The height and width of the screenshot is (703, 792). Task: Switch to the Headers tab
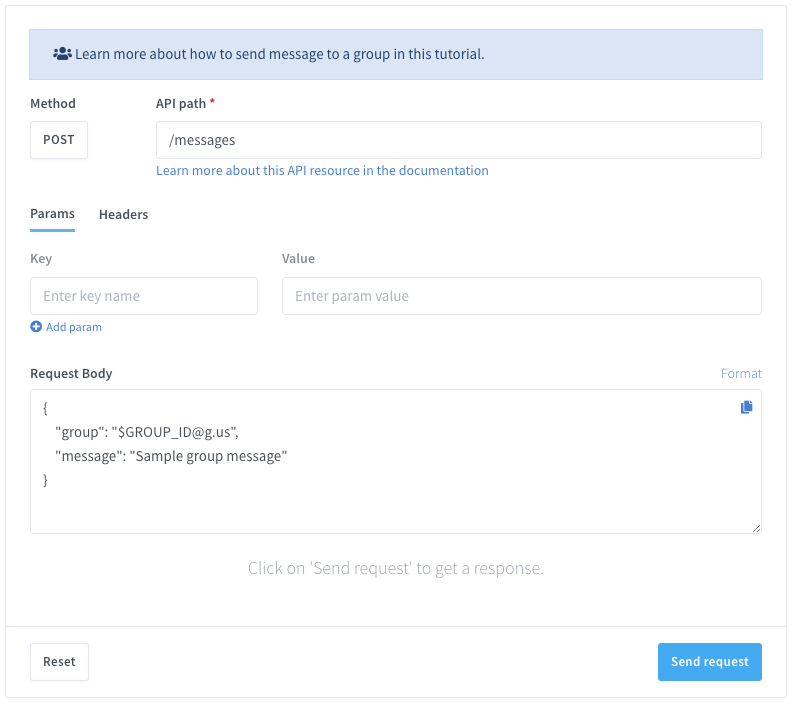pyautogui.click(x=123, y=214)
